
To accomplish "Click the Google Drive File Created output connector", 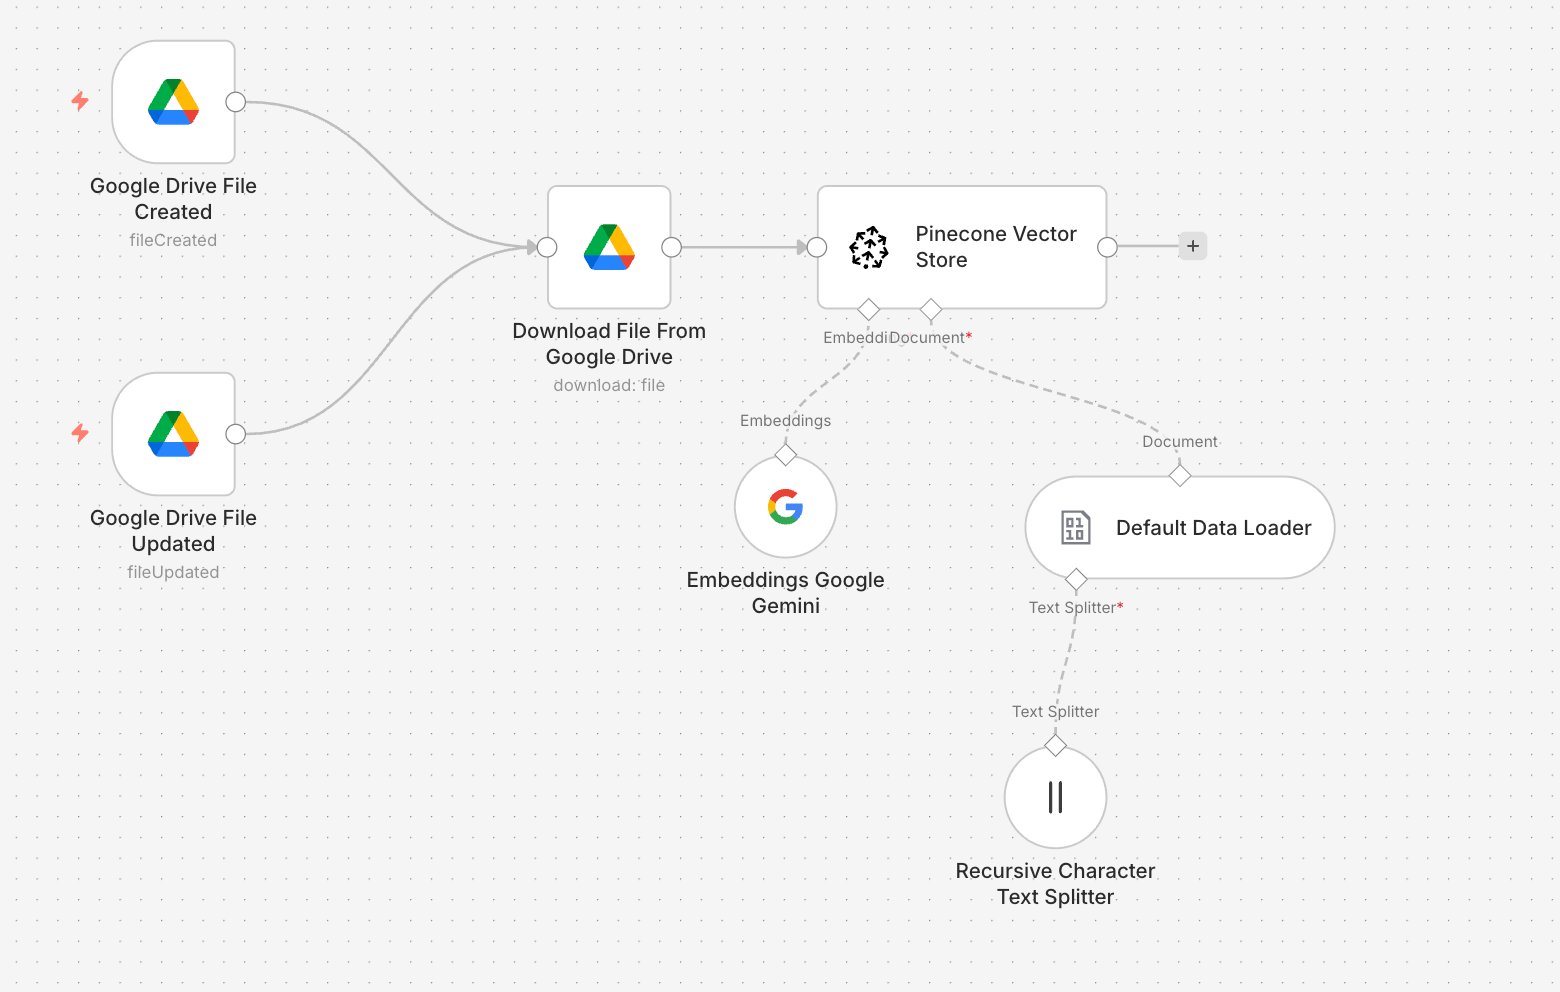I will (x=236, y=102).
